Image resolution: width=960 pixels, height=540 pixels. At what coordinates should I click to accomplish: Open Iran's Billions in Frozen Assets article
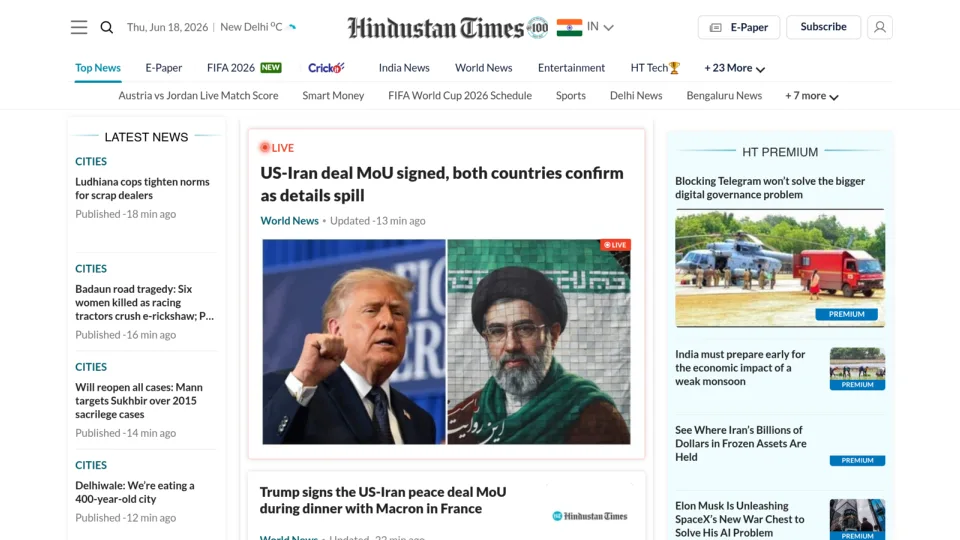[741, 444]
